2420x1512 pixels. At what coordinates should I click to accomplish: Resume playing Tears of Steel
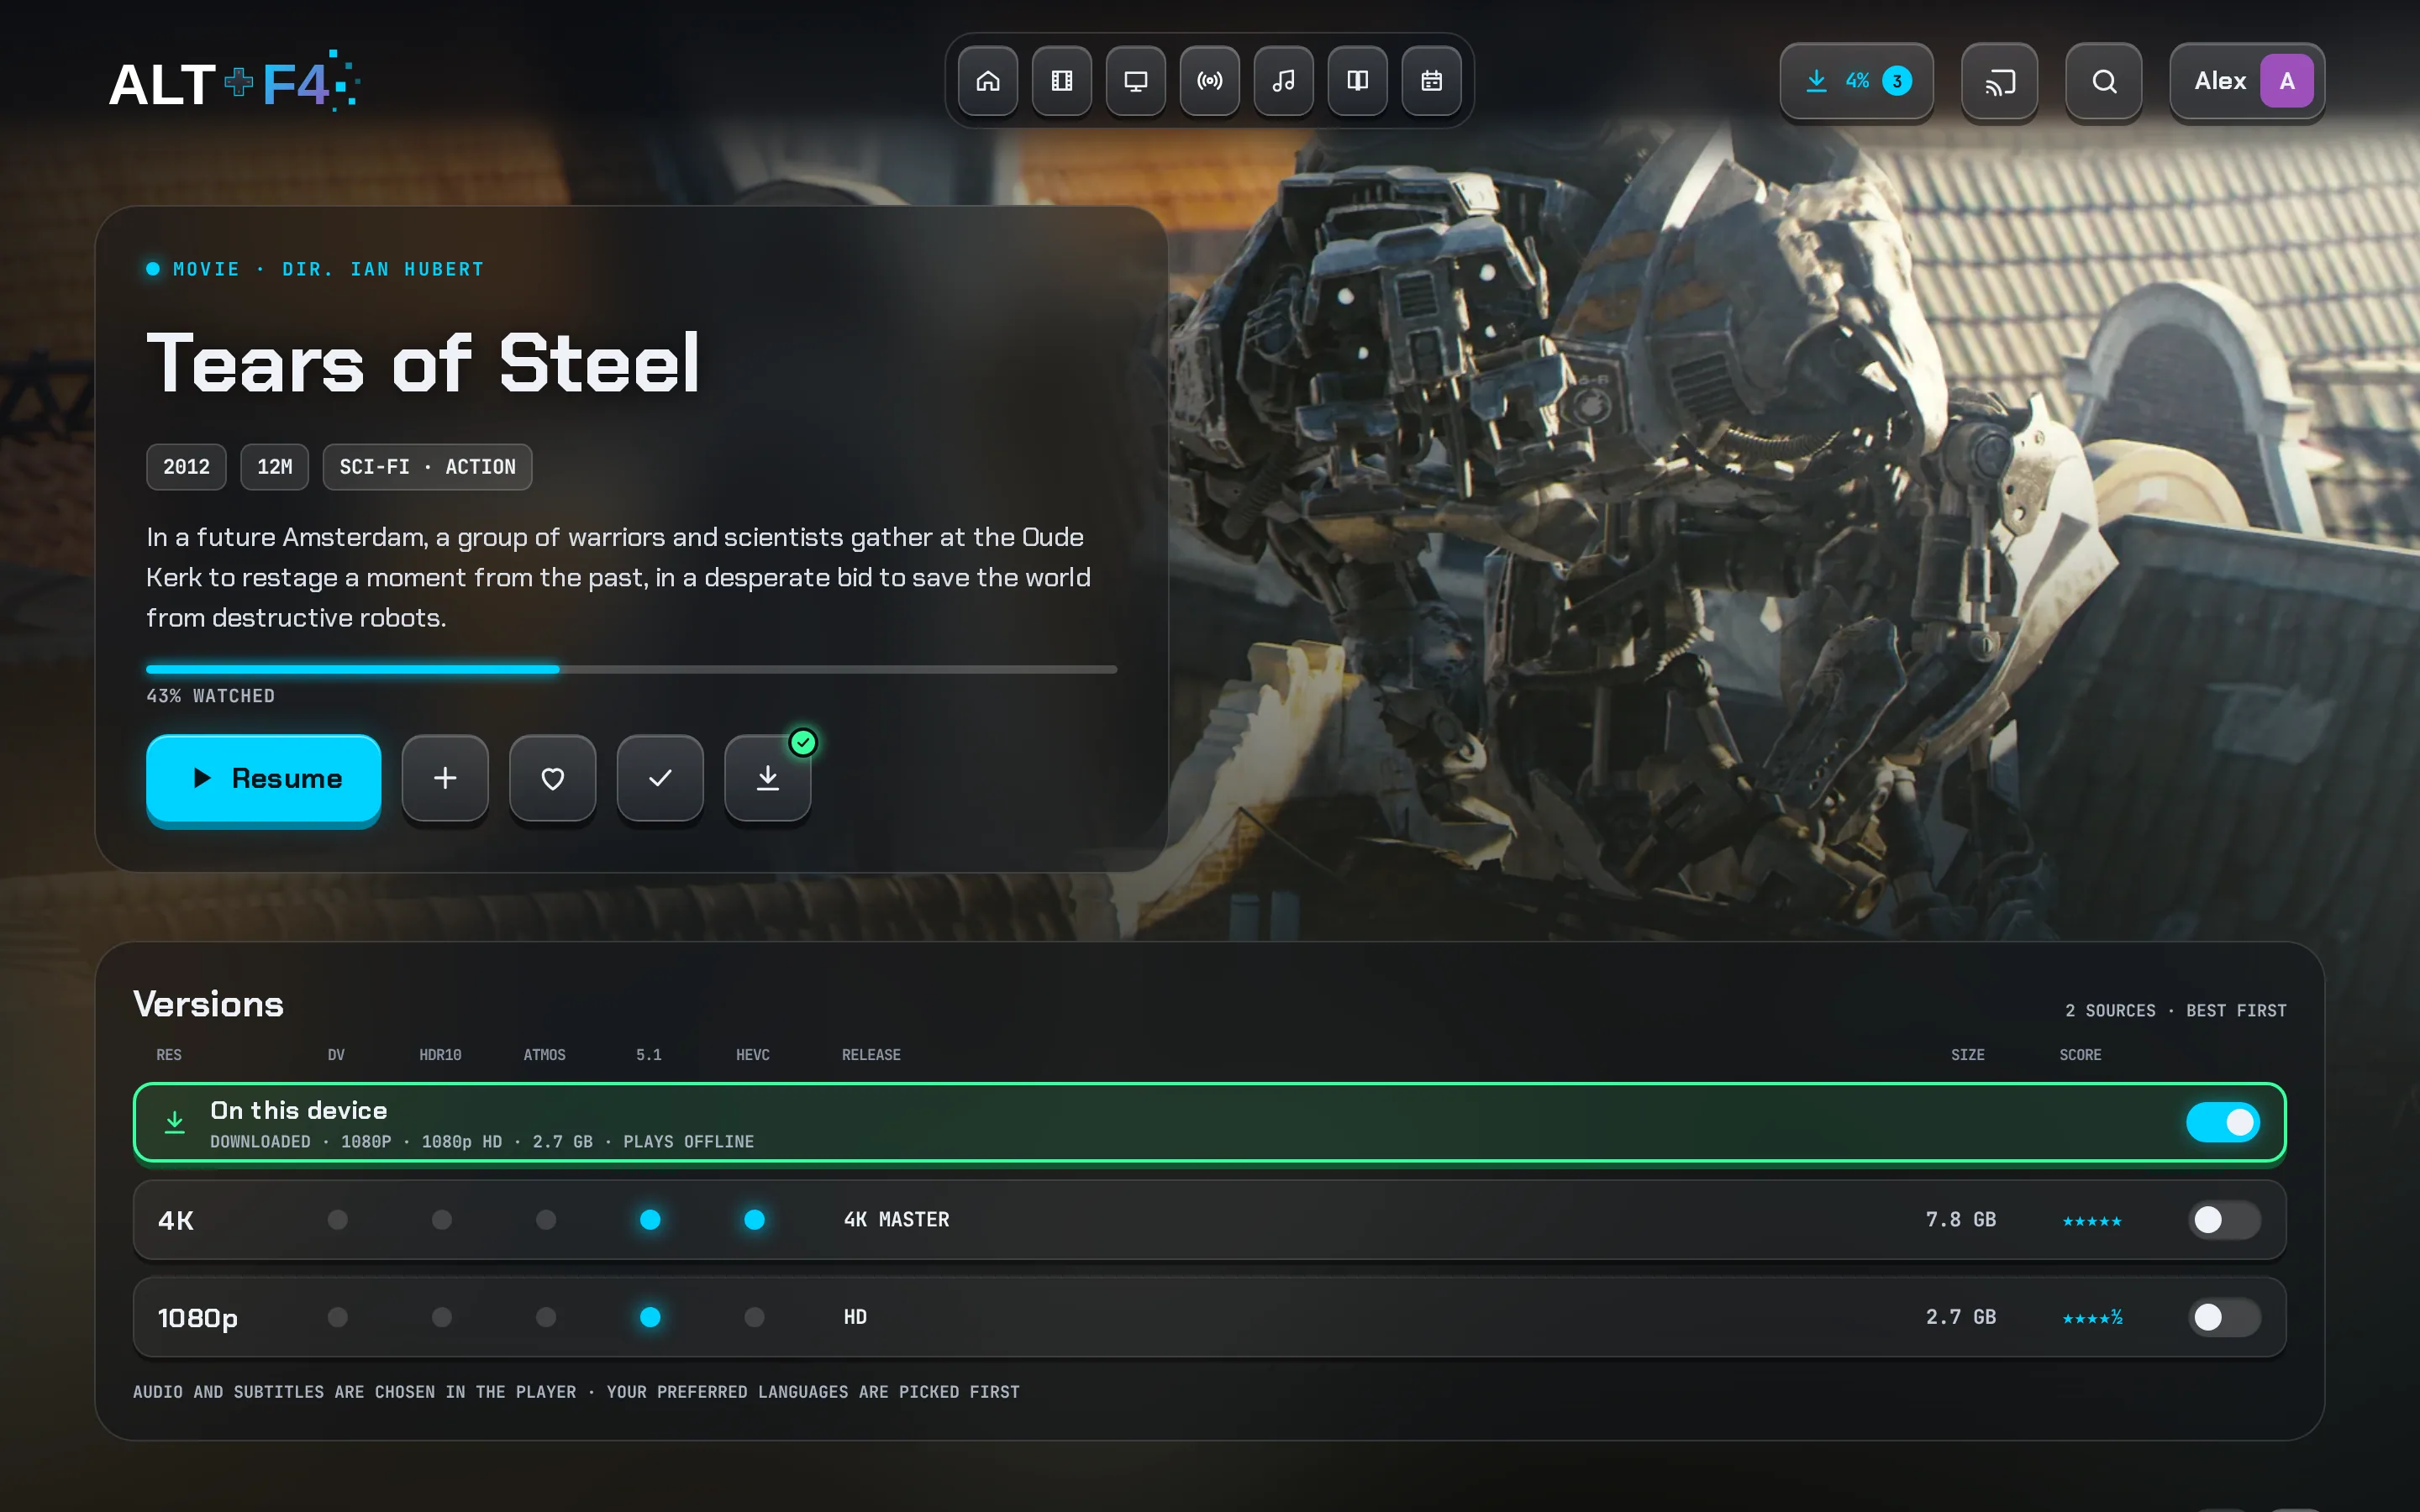click(263, 778)
